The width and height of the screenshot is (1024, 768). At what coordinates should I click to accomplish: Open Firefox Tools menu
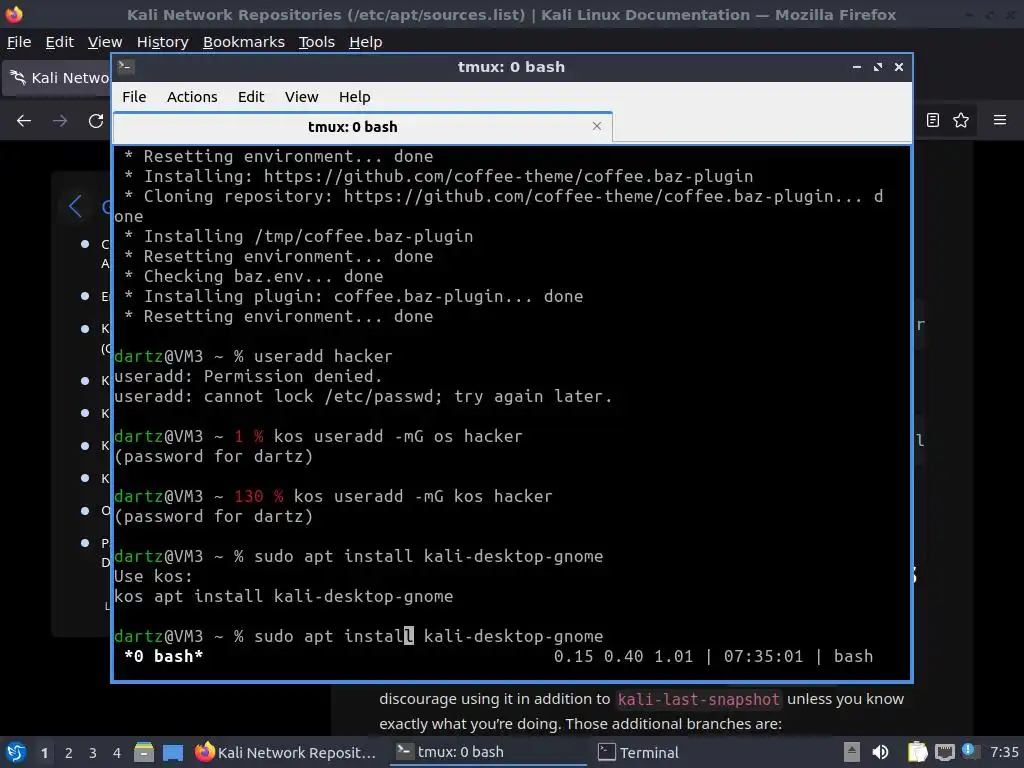pos(317,42)
